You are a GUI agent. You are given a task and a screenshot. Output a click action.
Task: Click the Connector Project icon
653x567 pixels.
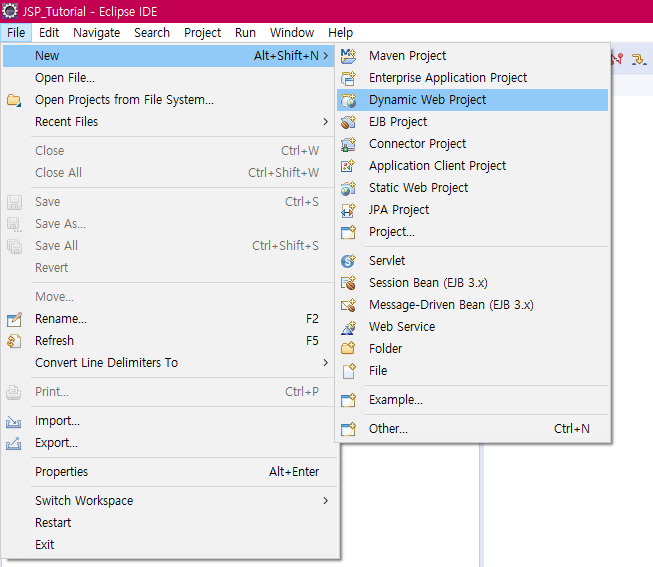click(x=348, y=144)
